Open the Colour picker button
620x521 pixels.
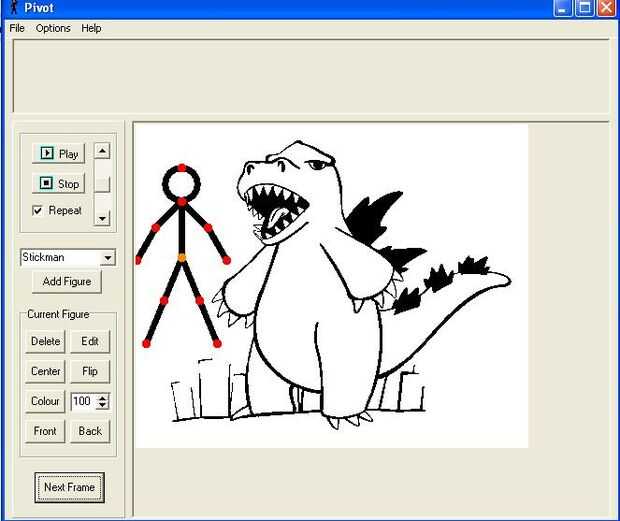tap(45, 401)
